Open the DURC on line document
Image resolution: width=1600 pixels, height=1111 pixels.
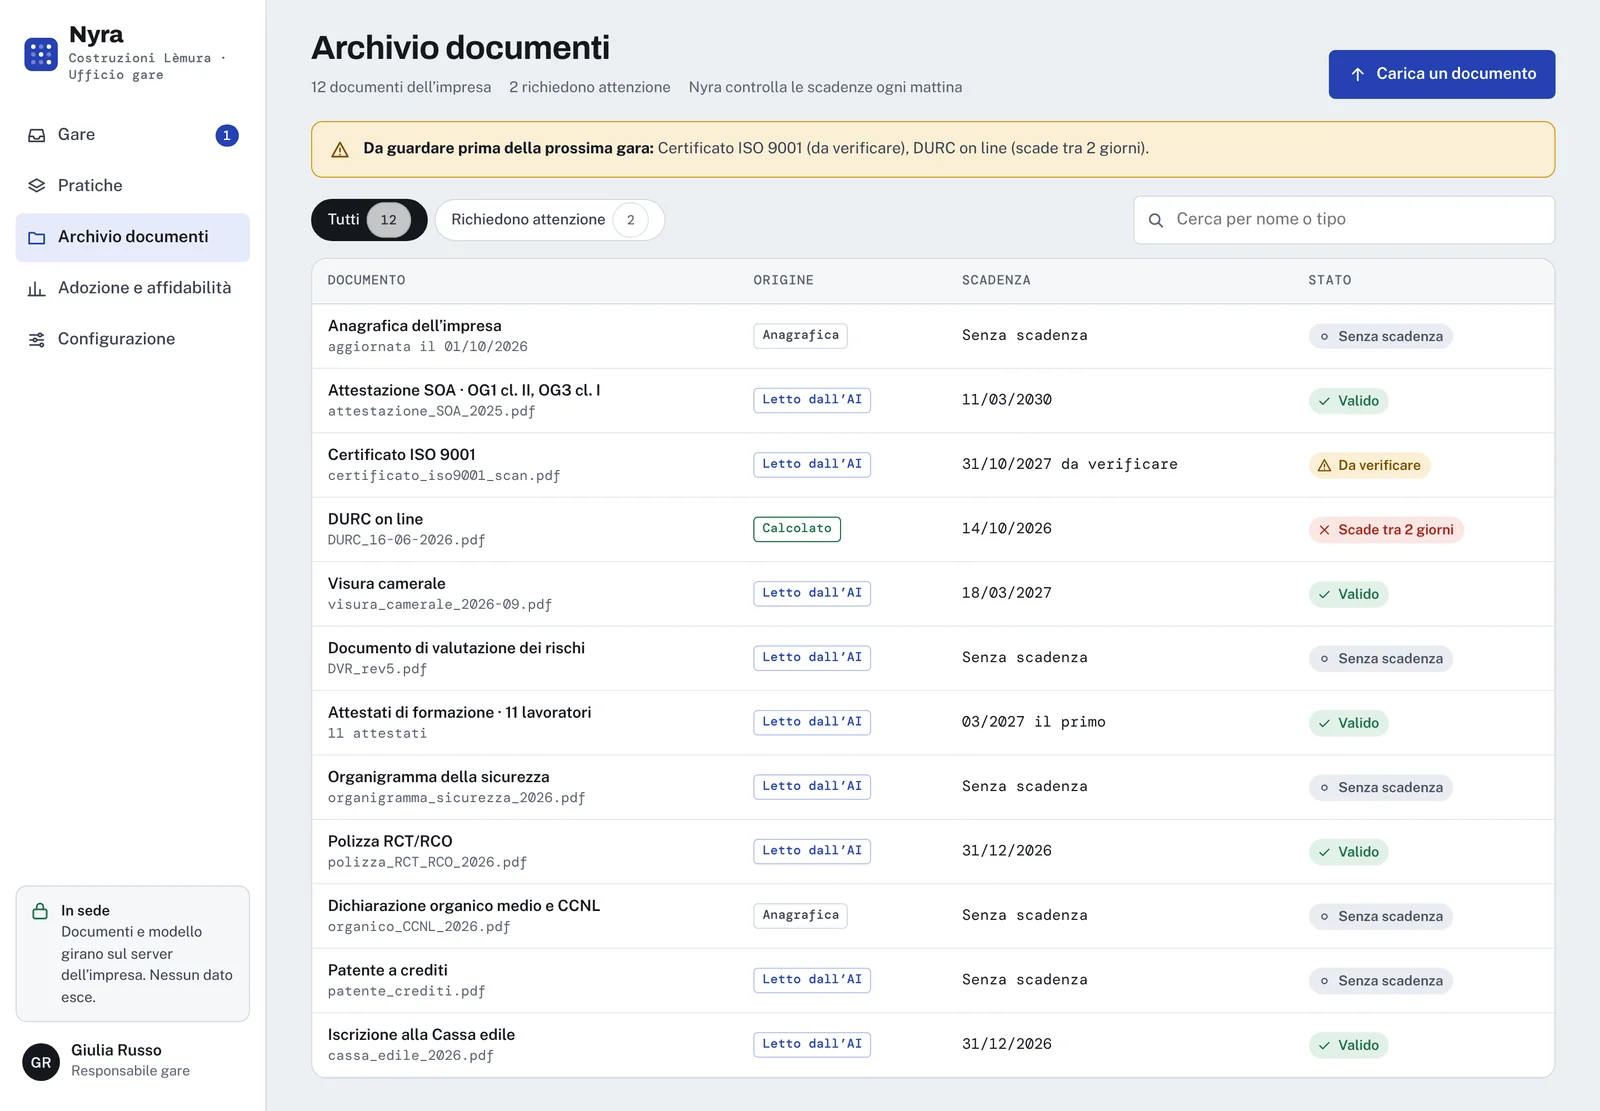tap(933, 530)
